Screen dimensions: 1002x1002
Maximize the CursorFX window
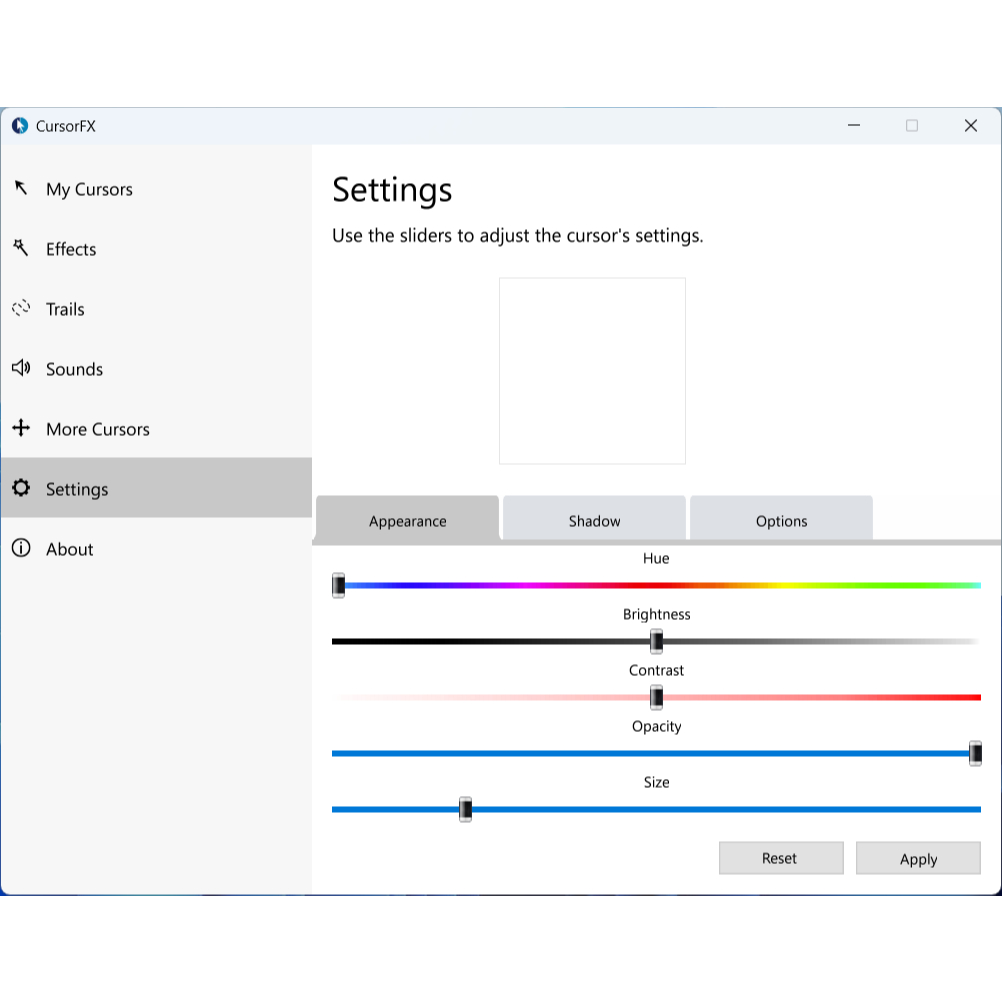[911, 126]
